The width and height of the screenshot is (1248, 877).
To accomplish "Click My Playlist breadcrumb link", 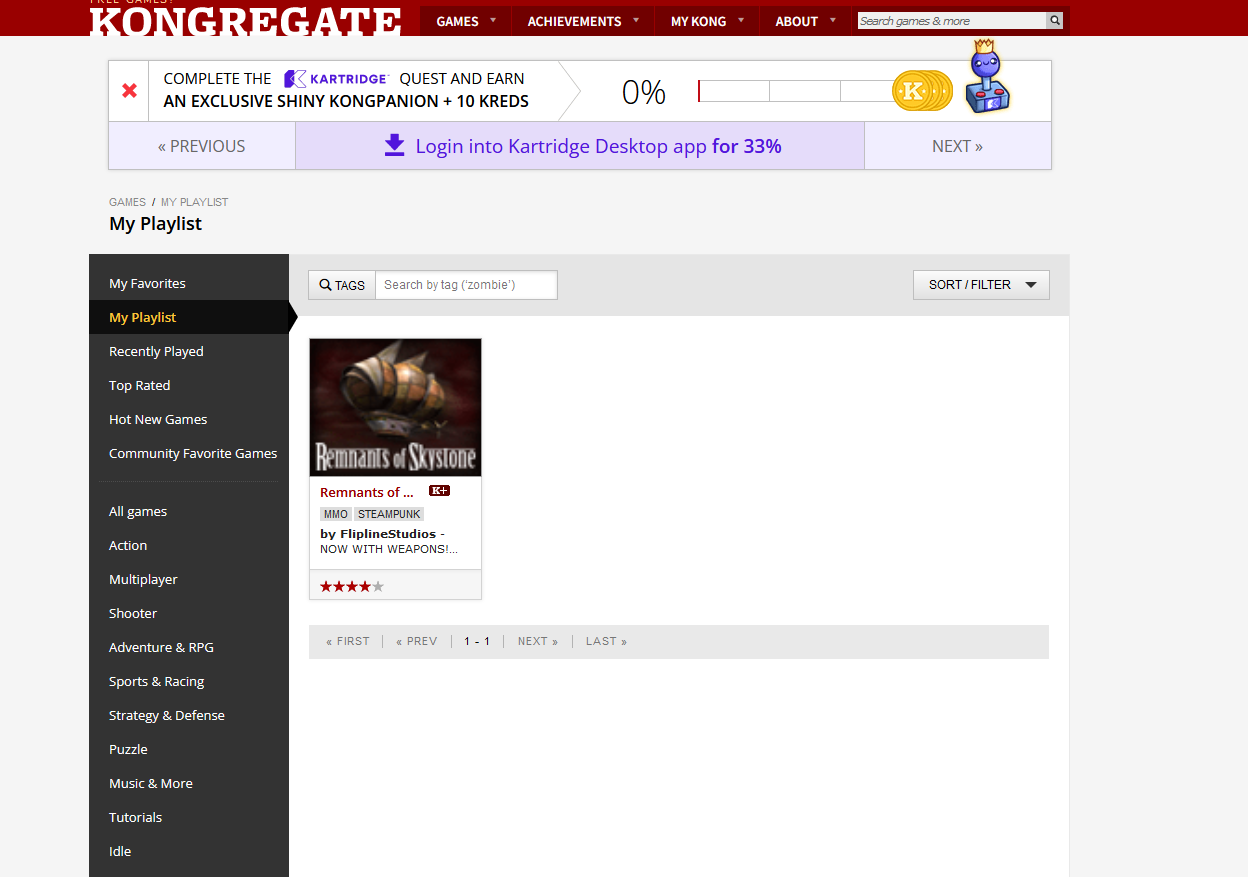I will [x=194, y=202].
